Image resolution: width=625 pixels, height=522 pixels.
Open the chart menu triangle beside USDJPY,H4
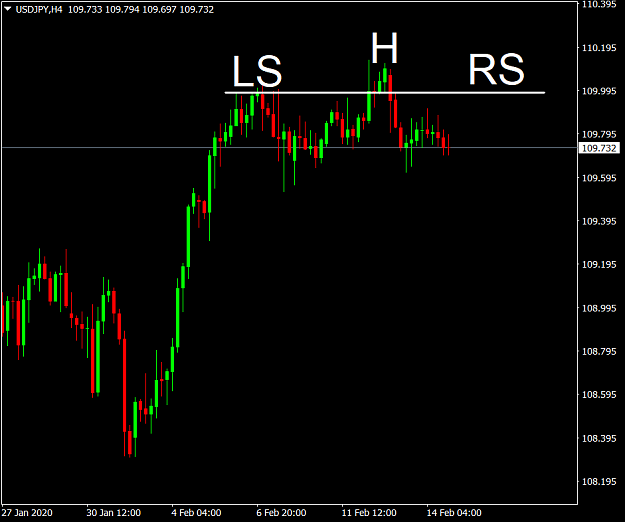click(8, 9)
